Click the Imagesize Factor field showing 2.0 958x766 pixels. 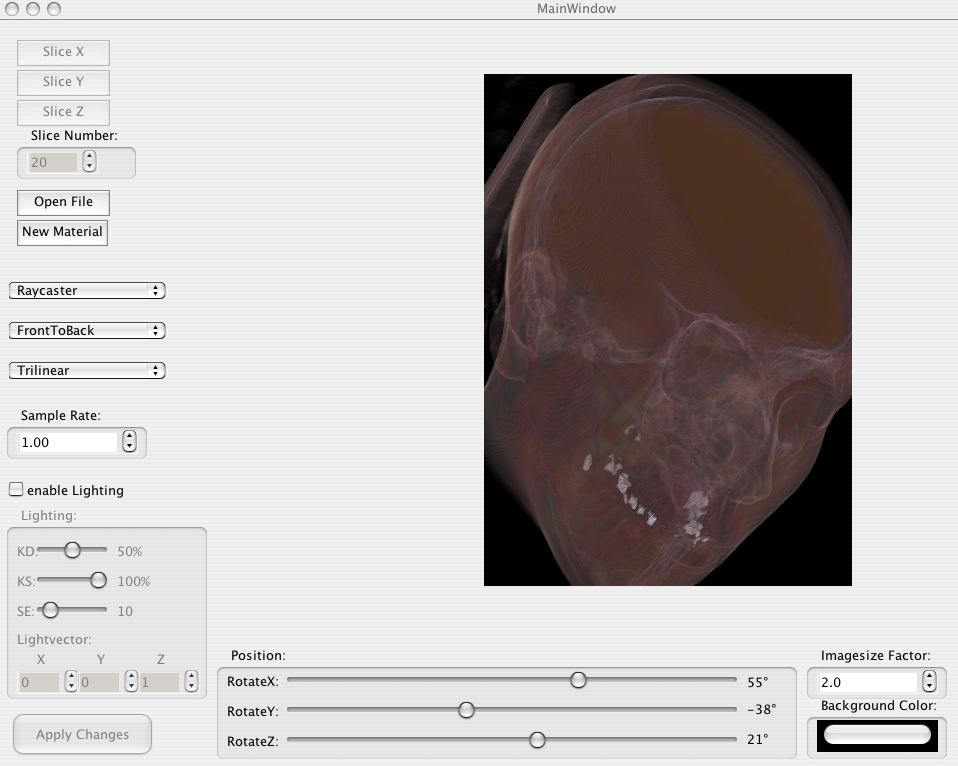tap(868, 682)
